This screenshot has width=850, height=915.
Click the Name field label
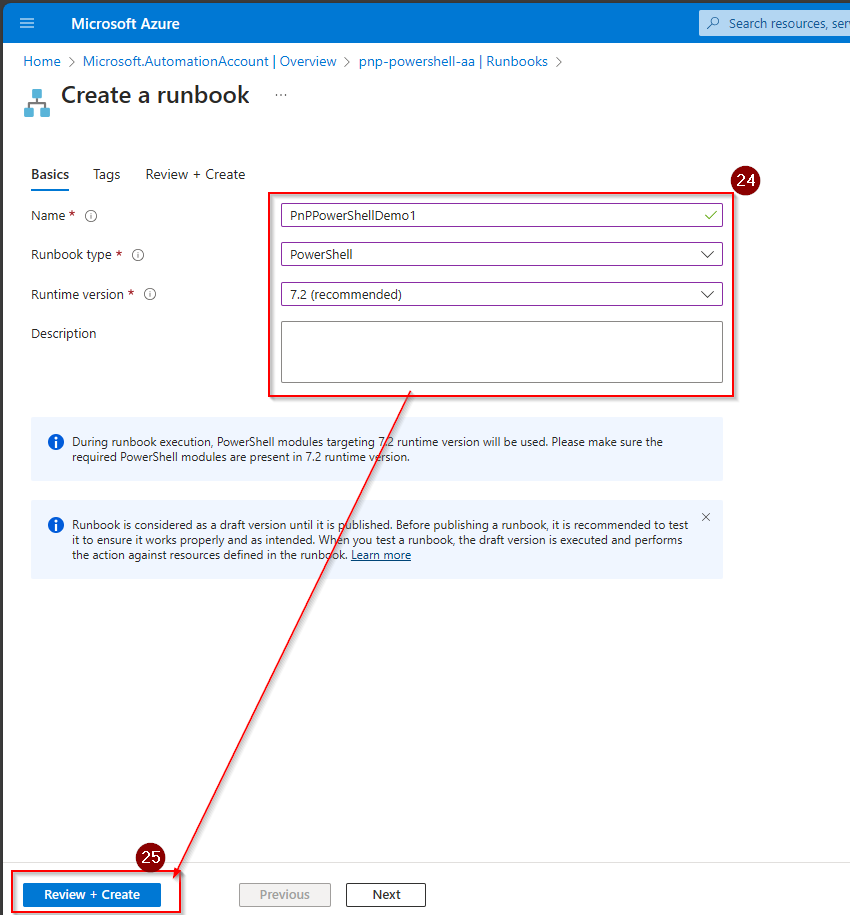(x=48, y=216)
